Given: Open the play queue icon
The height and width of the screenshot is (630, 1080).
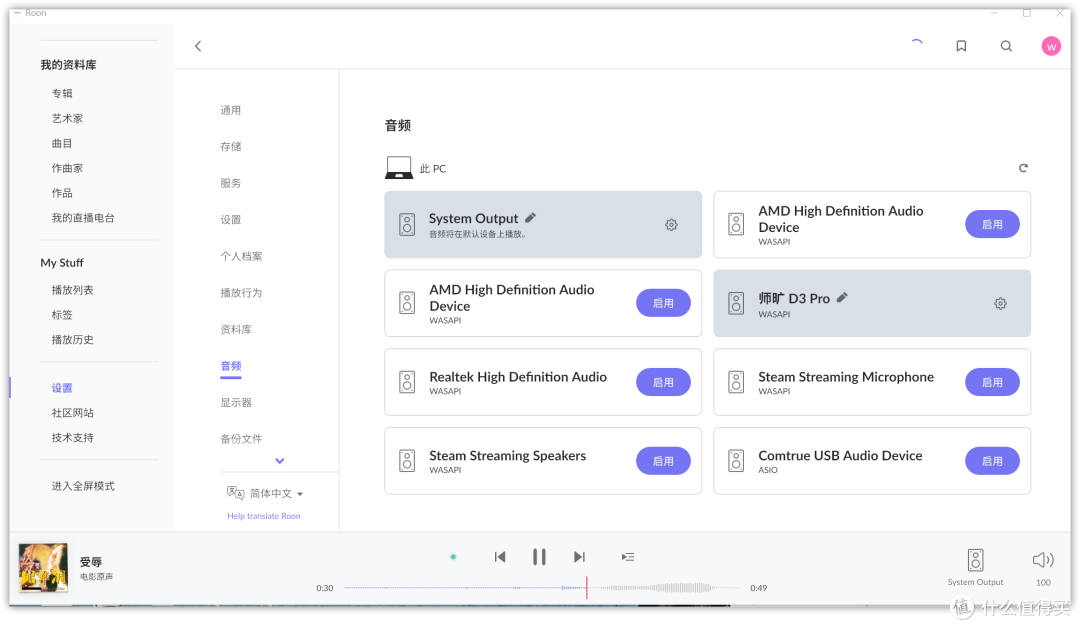Looking at the screenshot, I should click(x=627, y=557).
